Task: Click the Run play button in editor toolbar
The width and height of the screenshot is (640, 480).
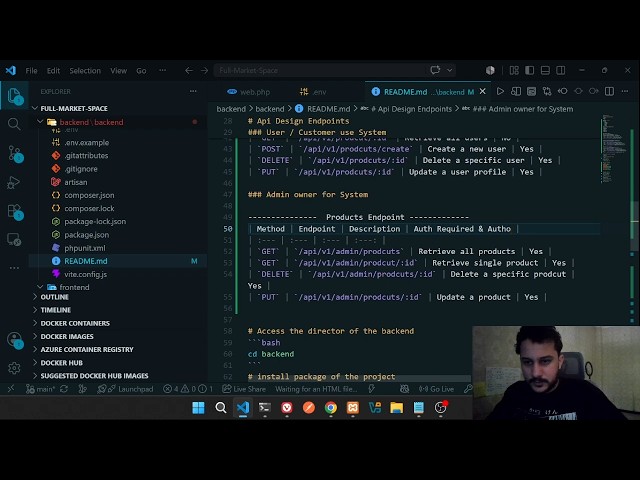Action: [x=500, y=91]
